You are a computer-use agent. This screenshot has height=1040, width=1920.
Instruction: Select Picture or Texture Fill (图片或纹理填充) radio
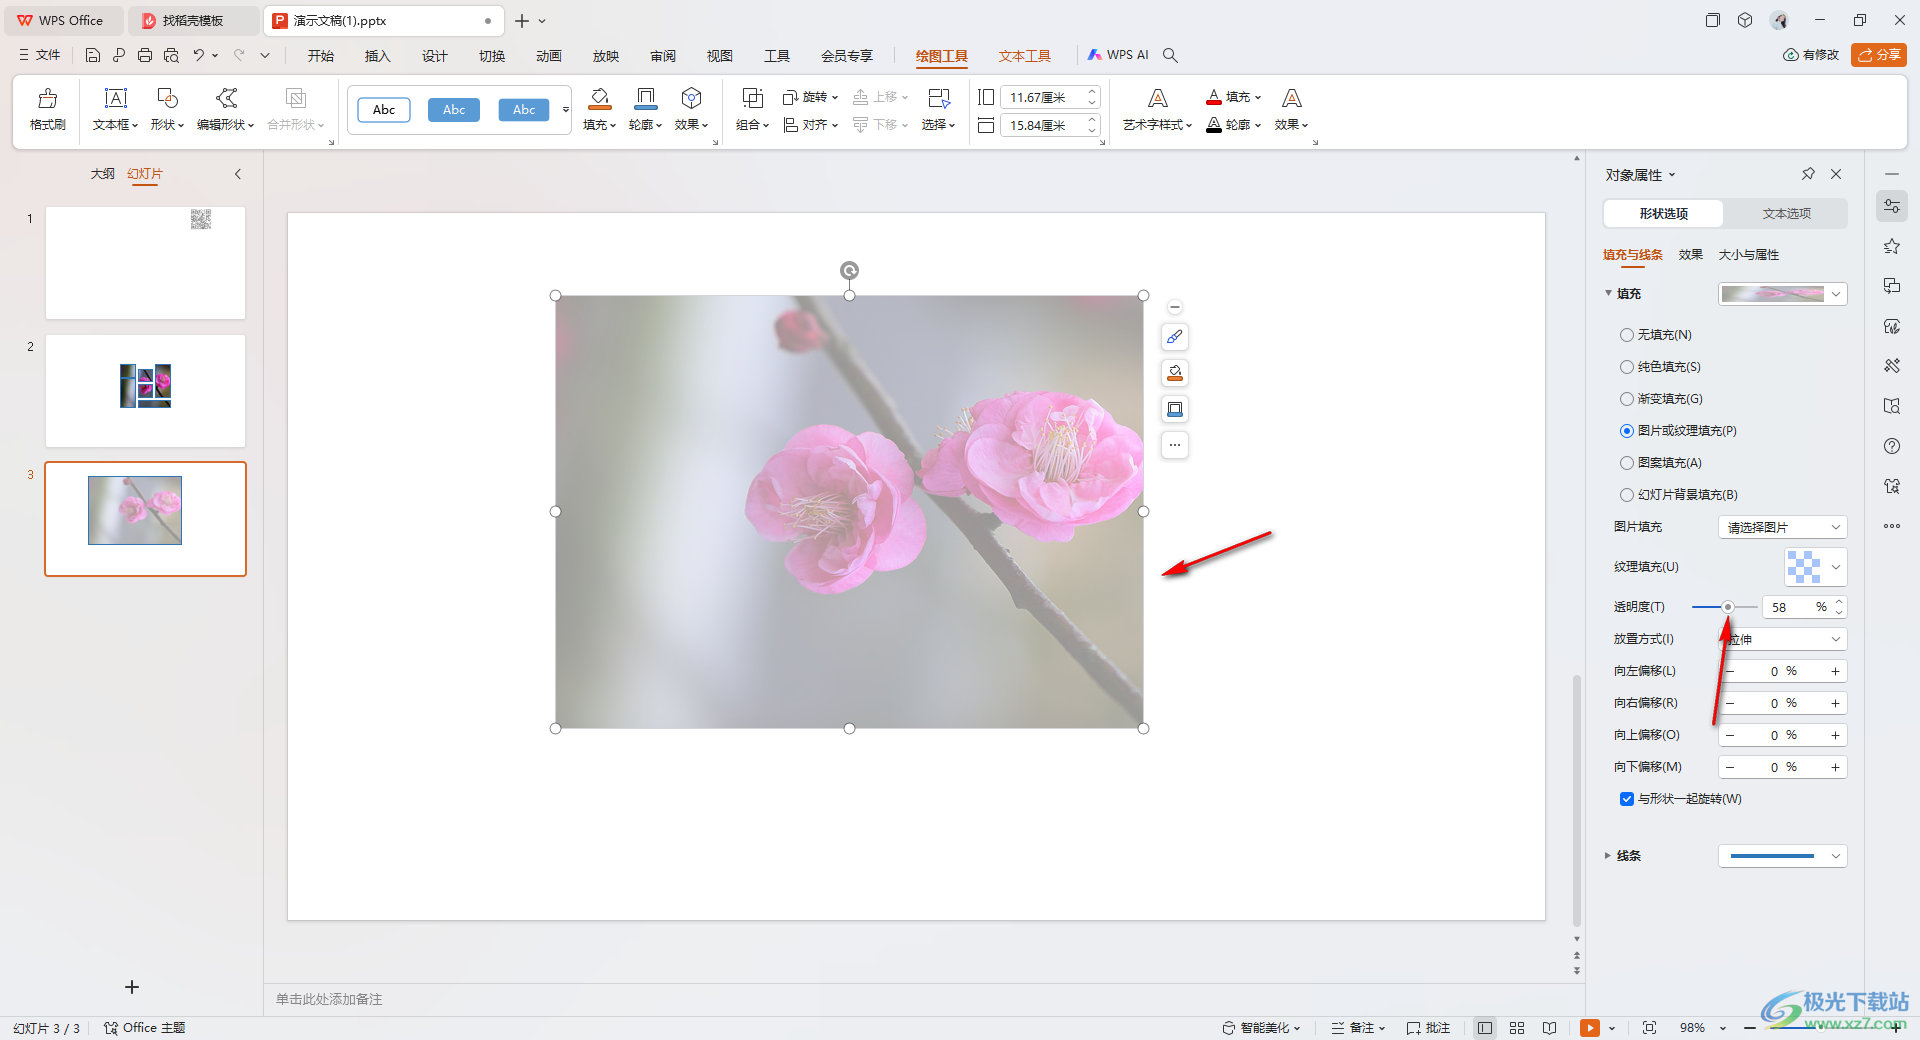click(1627, 431)
